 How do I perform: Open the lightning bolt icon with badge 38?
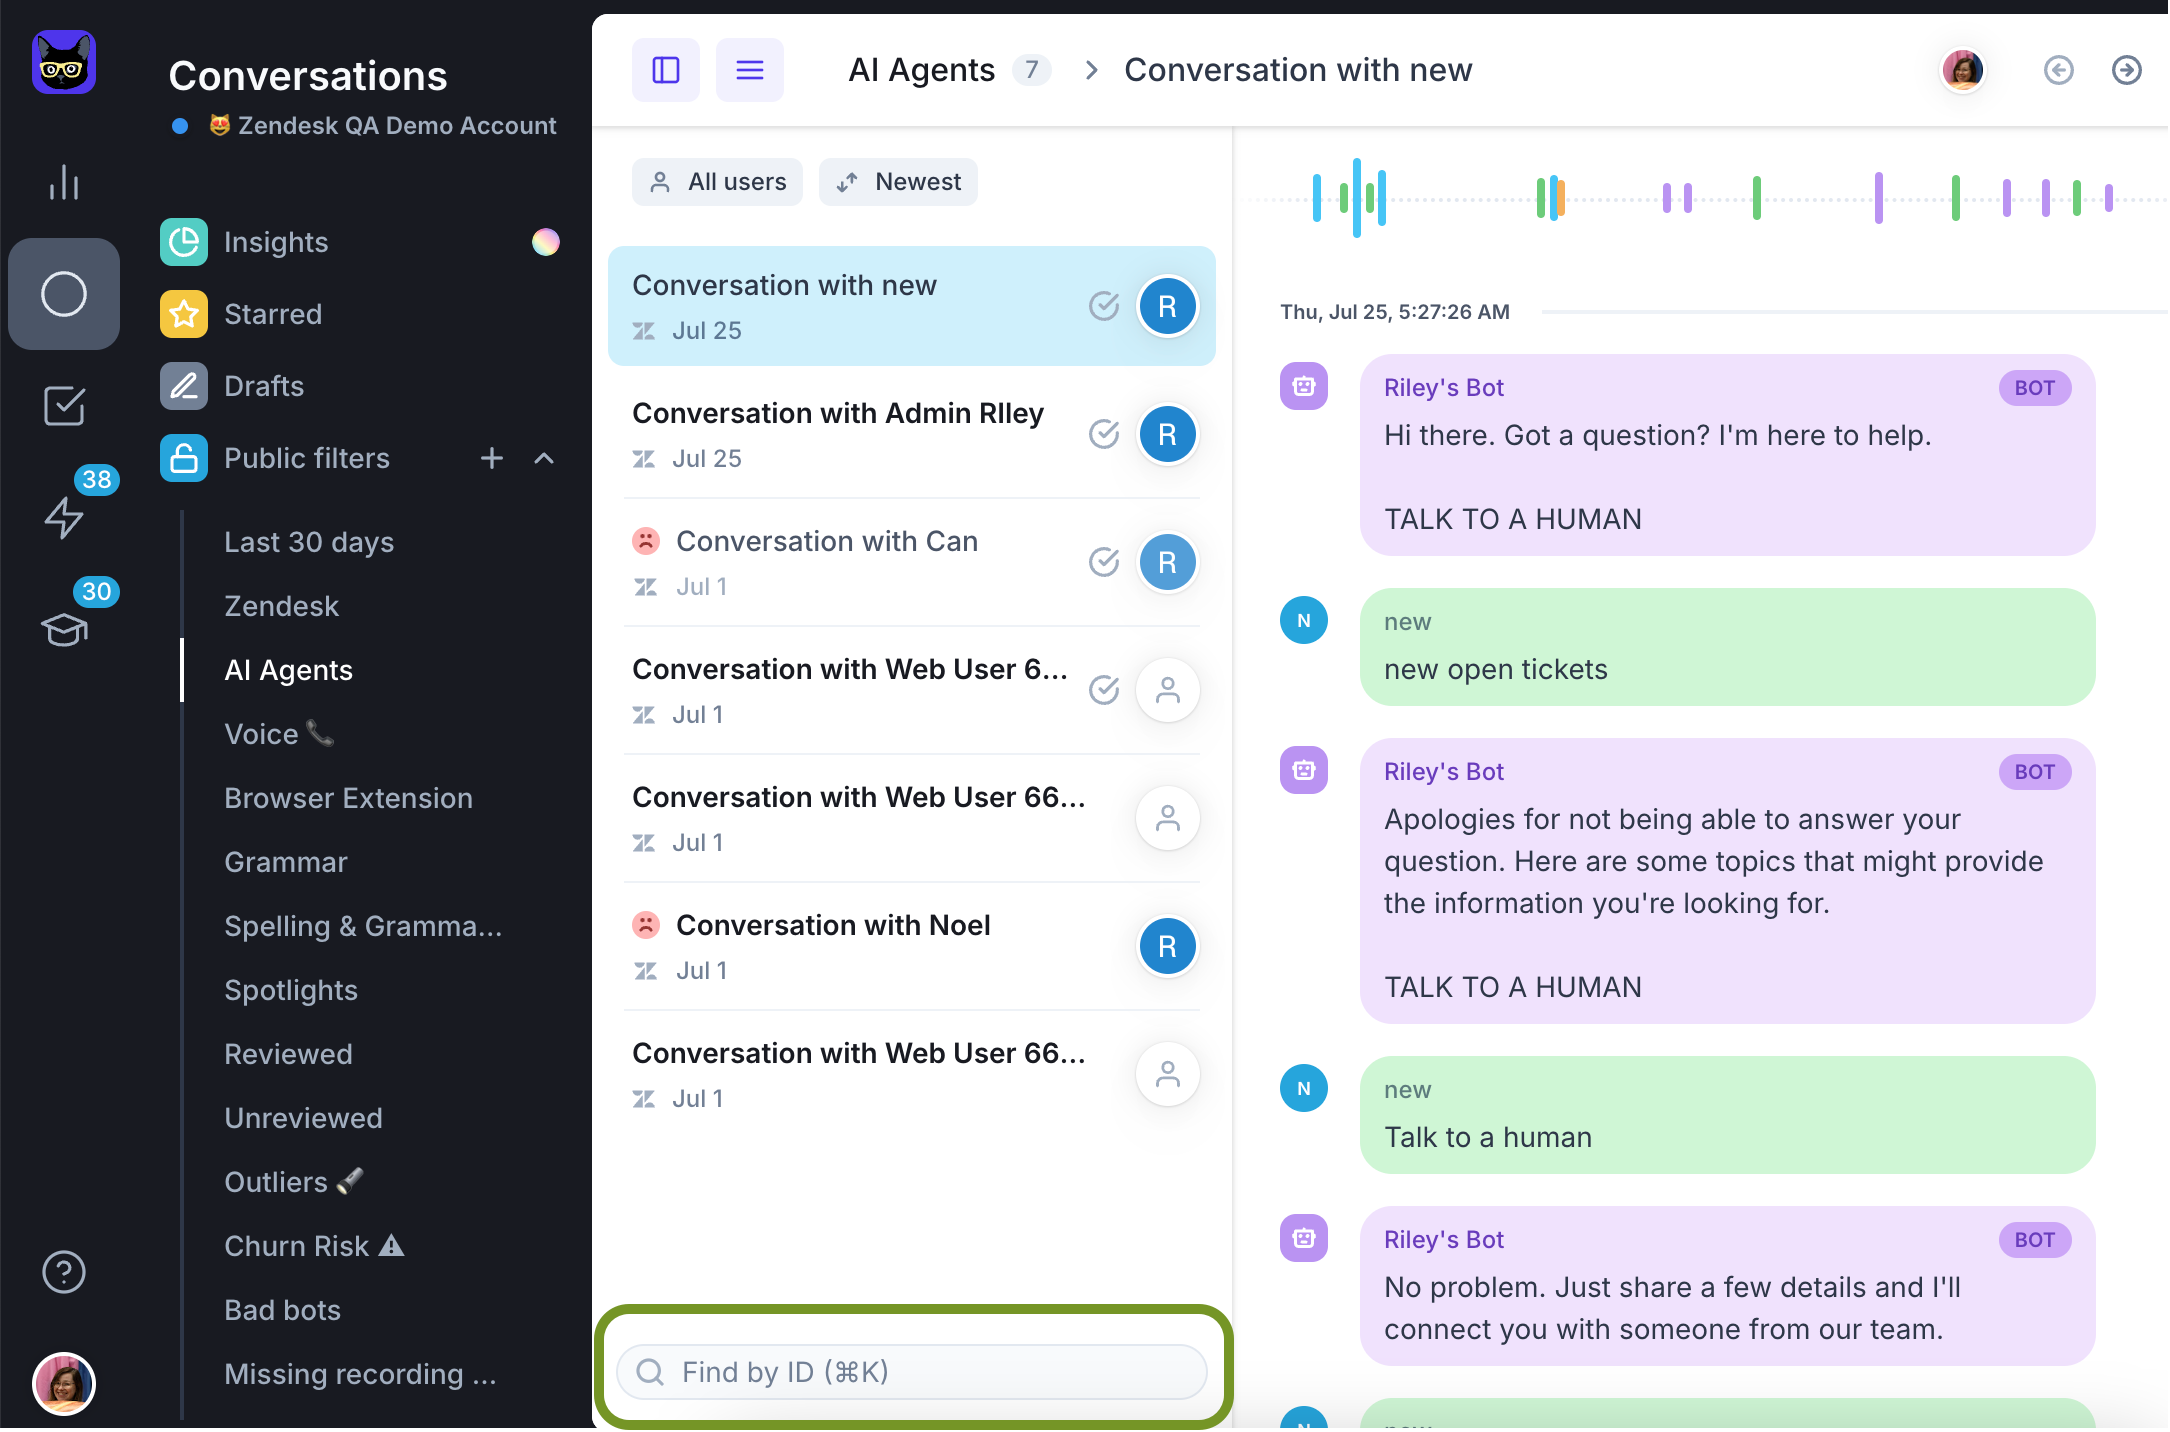click(x=64, y=516)
